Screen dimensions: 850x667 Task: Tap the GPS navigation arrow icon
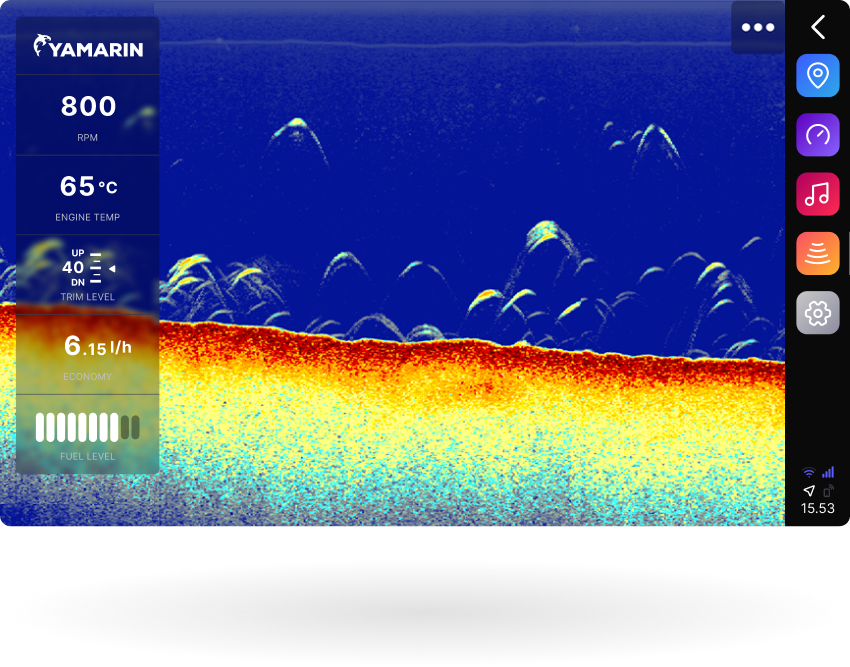tap(809, 491)
